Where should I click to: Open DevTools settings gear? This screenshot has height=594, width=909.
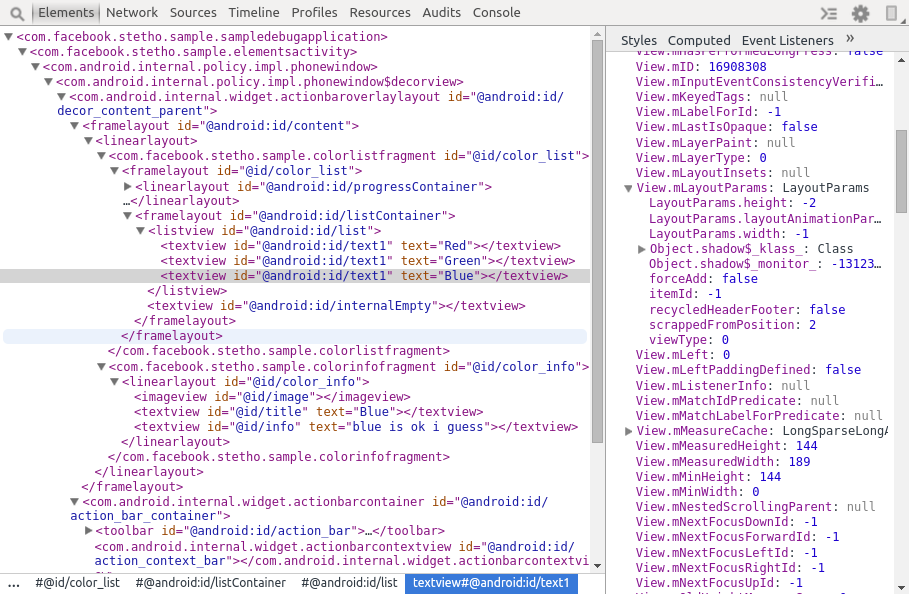(x=860, y=13)
